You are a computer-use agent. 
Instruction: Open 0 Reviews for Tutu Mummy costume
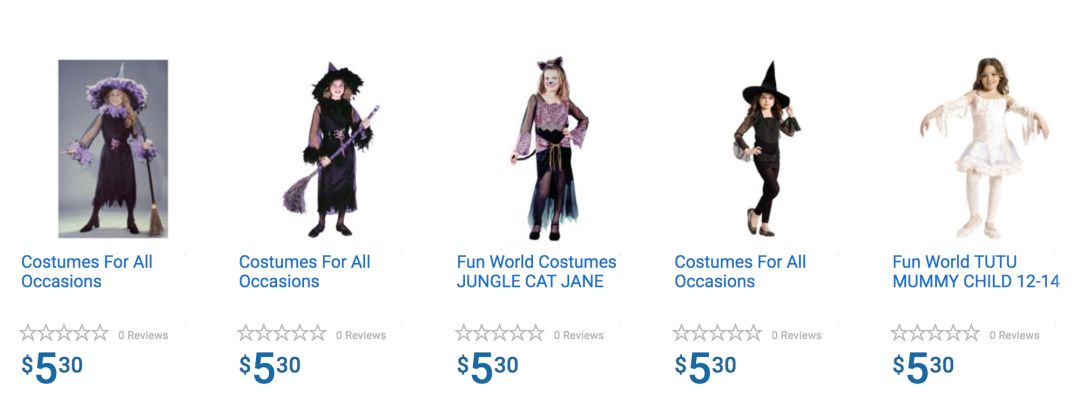click(x=1014, y=336)
